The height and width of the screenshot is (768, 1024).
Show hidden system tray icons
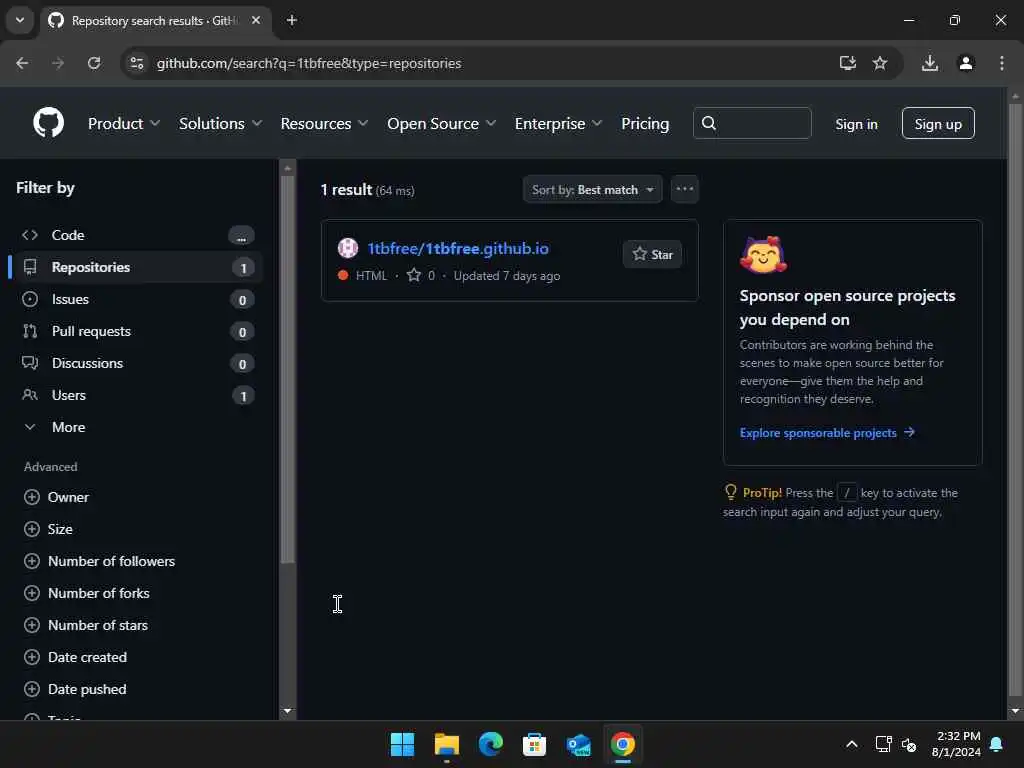[852, 744]
